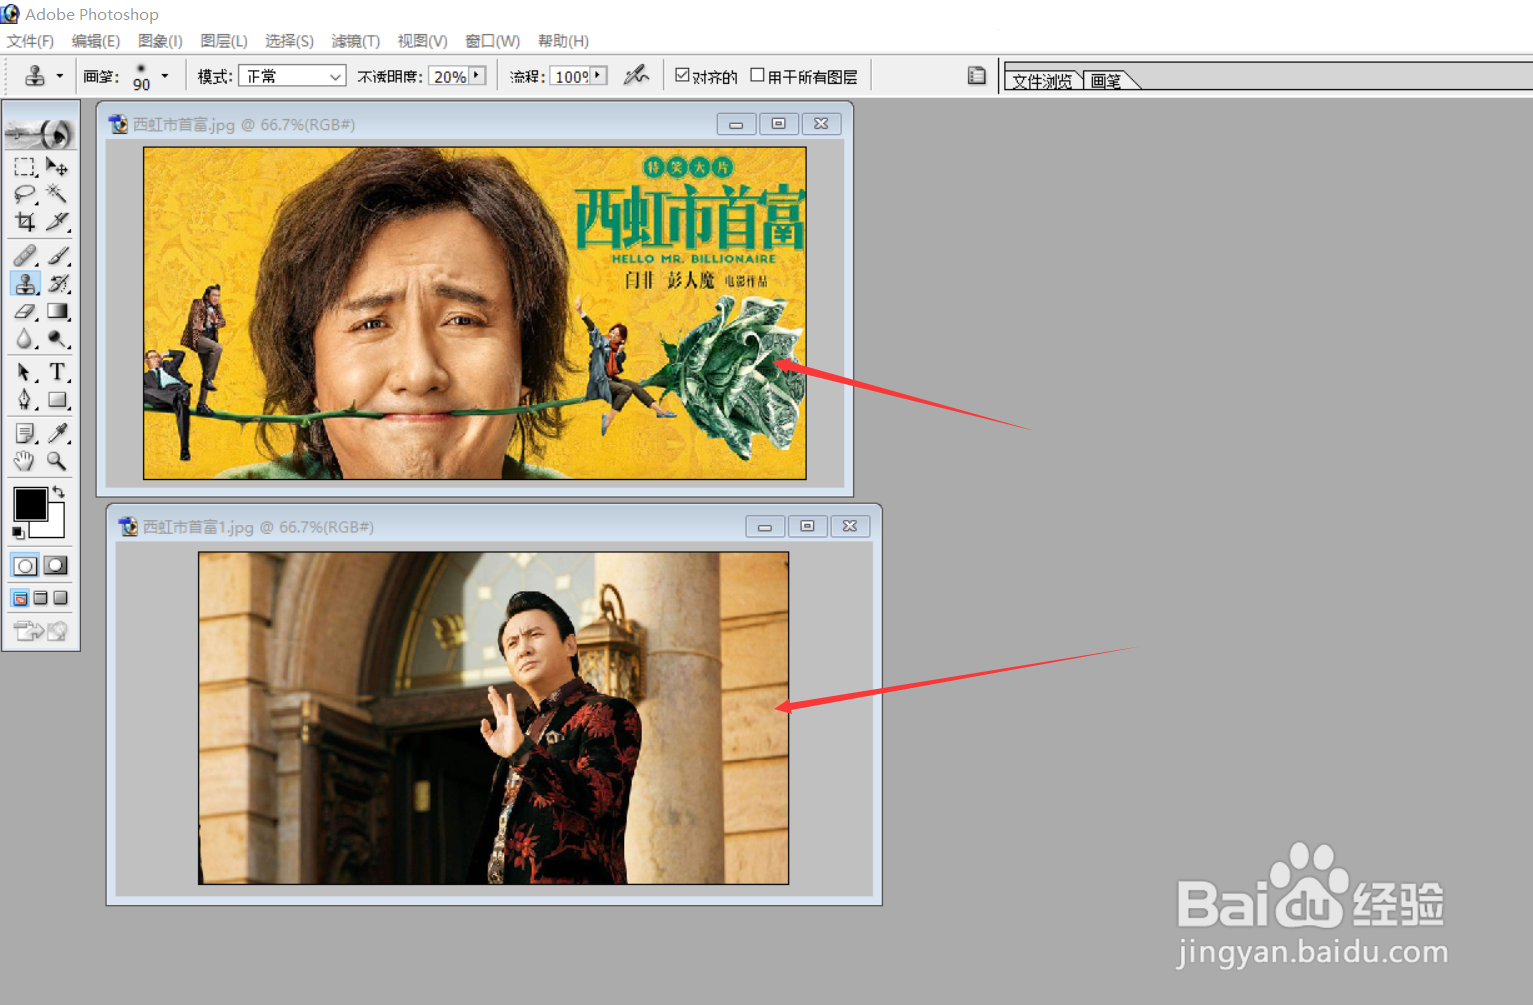Viewport: 1533px width, 1005px height.
Task: Select the Pen tool
Action: tap(25, 400)
